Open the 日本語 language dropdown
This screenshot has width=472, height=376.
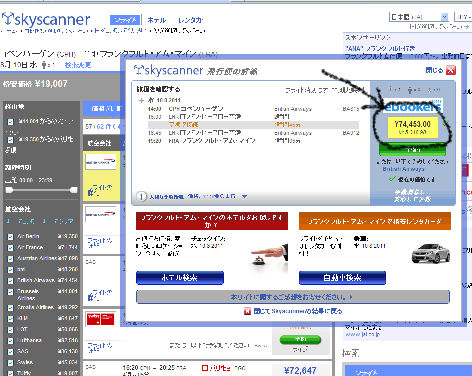[419, 17]
